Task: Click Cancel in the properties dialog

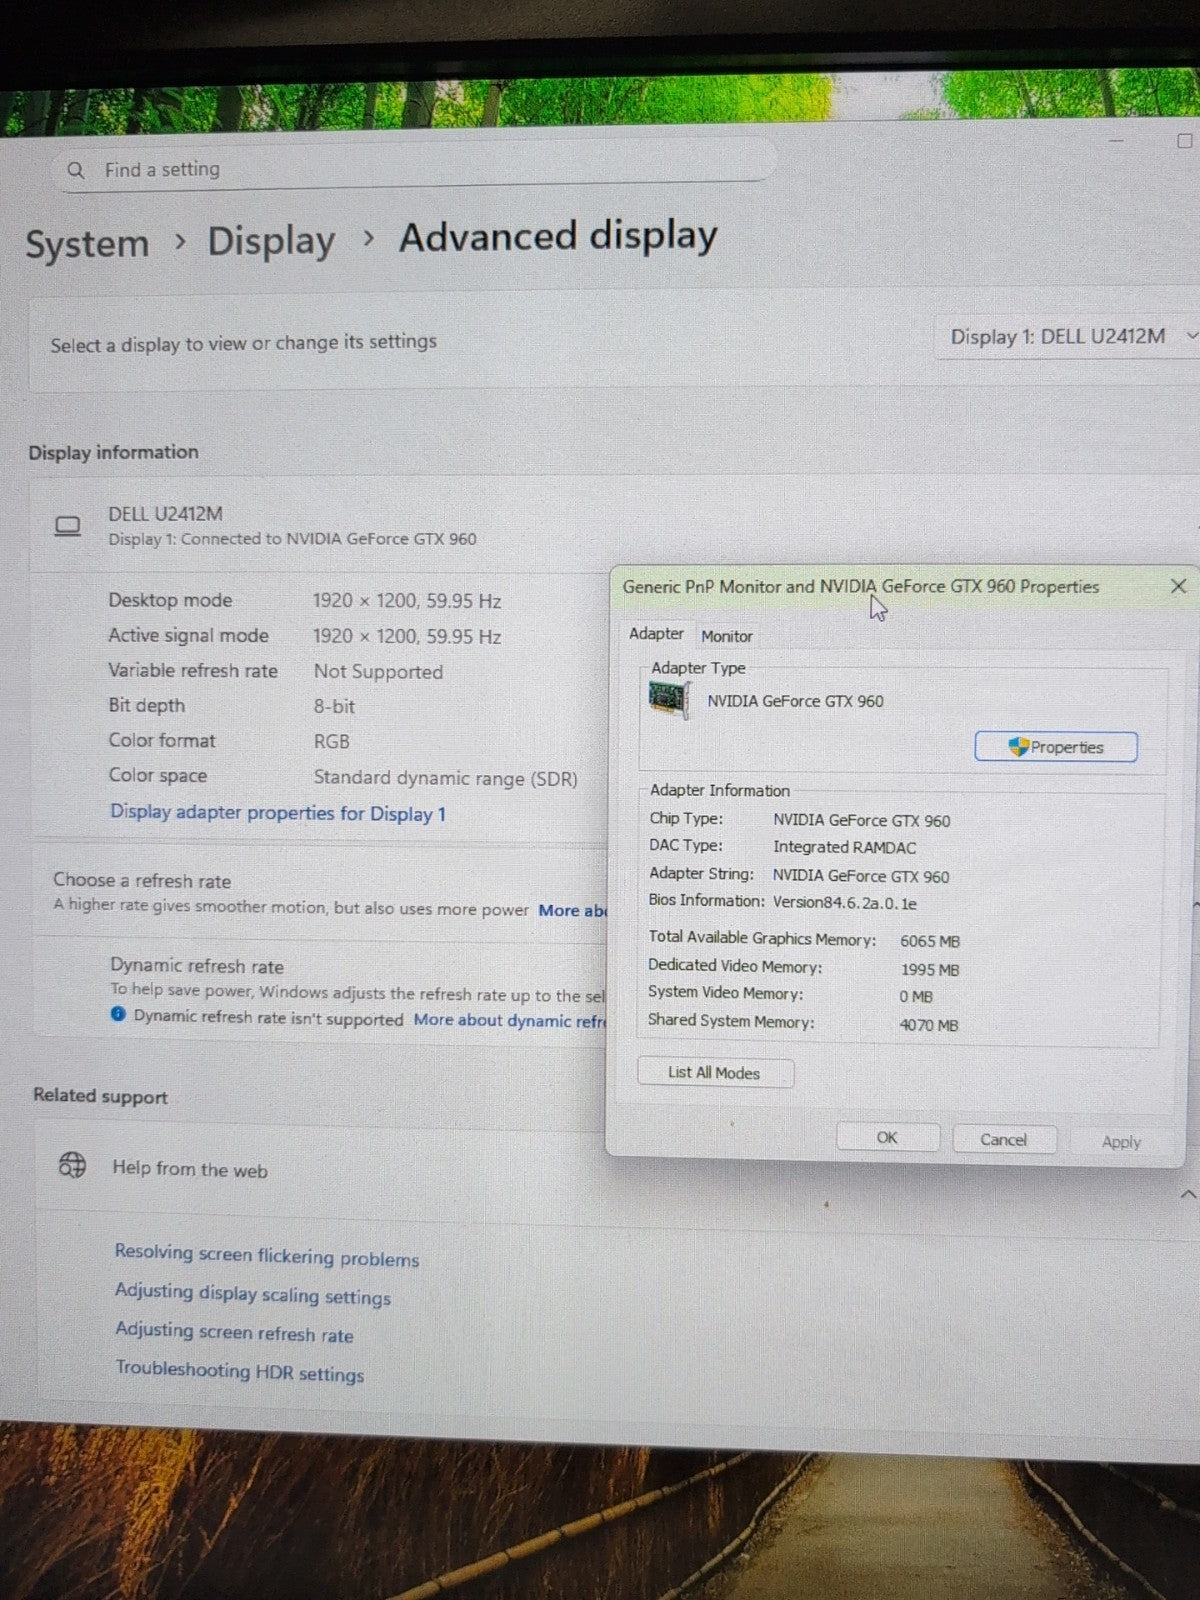Action: click(x=1003, y=1139)
